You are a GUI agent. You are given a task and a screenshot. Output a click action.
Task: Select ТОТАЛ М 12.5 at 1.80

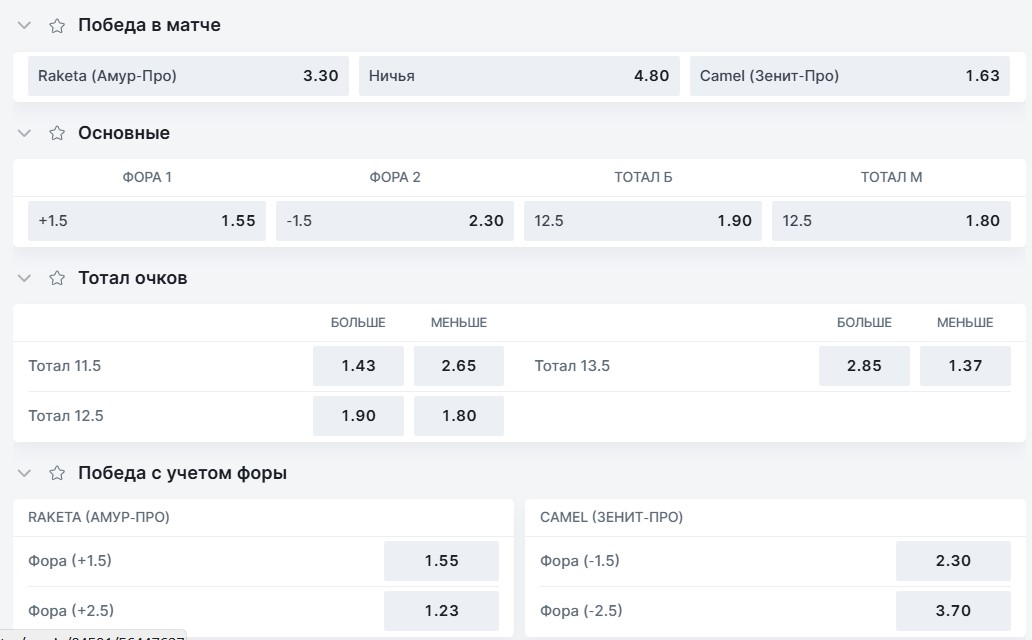[891, 221]
